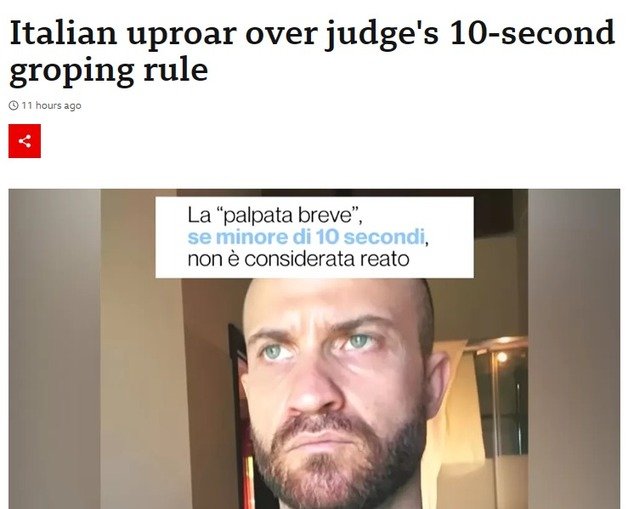Click '10-second' in the article headline
The height and width of the screenshot is (509, 628).
click(532, 32)
